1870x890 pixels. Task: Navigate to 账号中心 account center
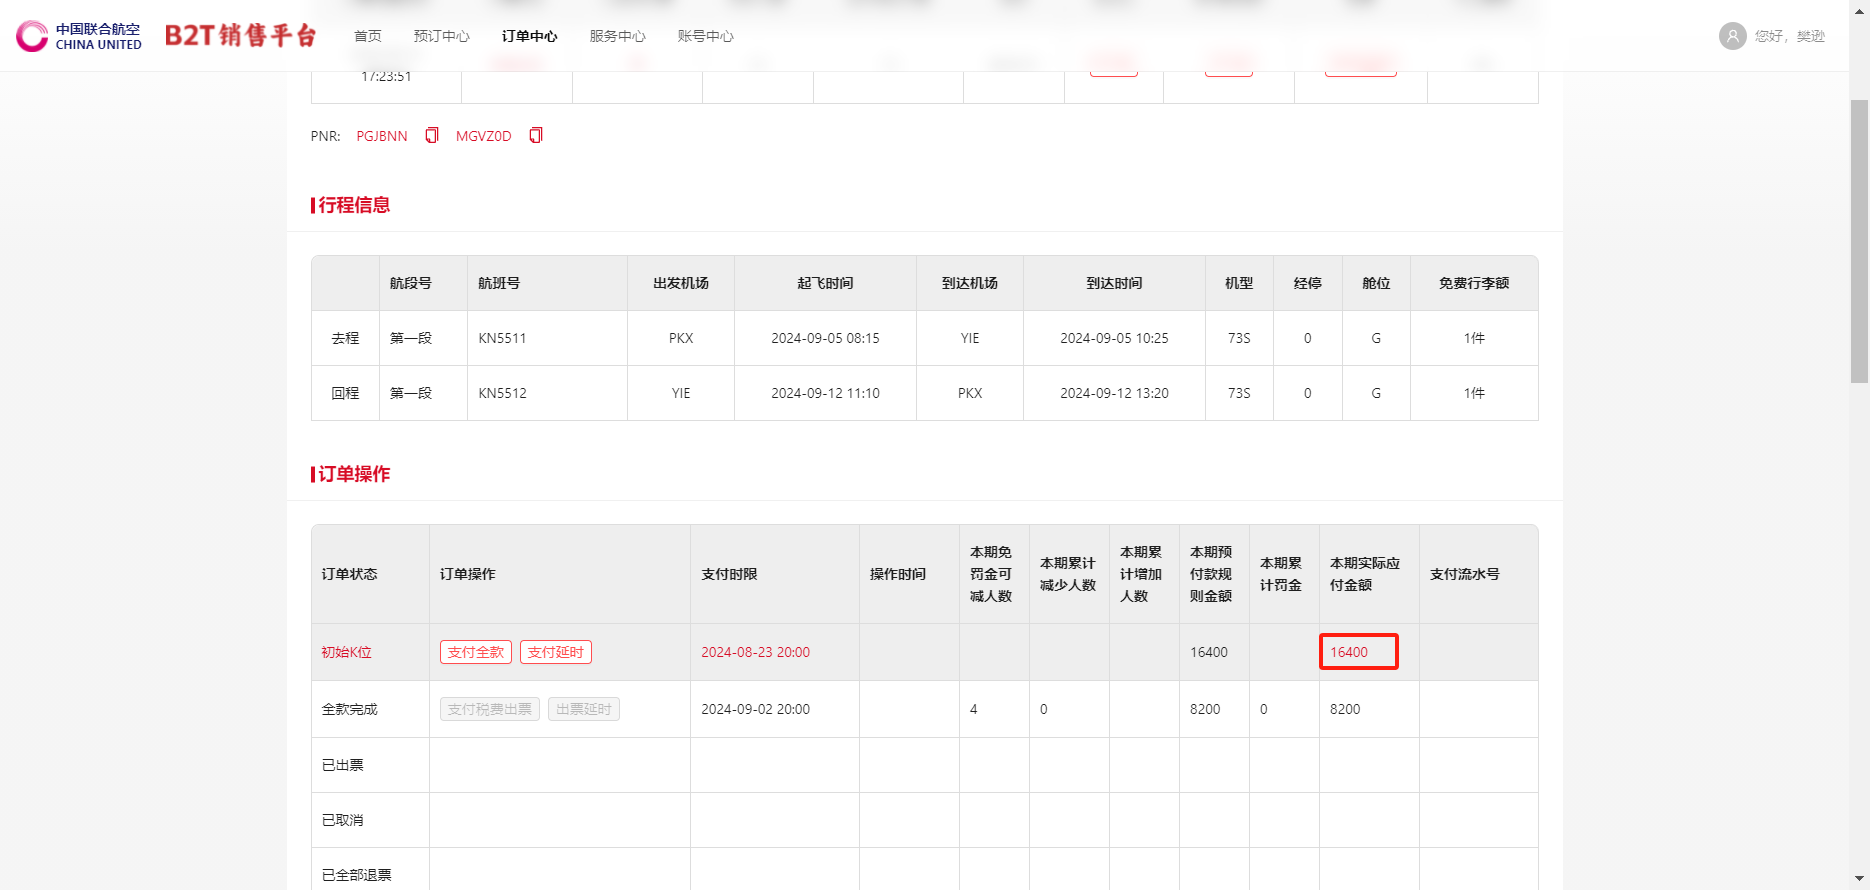[705, 36]
